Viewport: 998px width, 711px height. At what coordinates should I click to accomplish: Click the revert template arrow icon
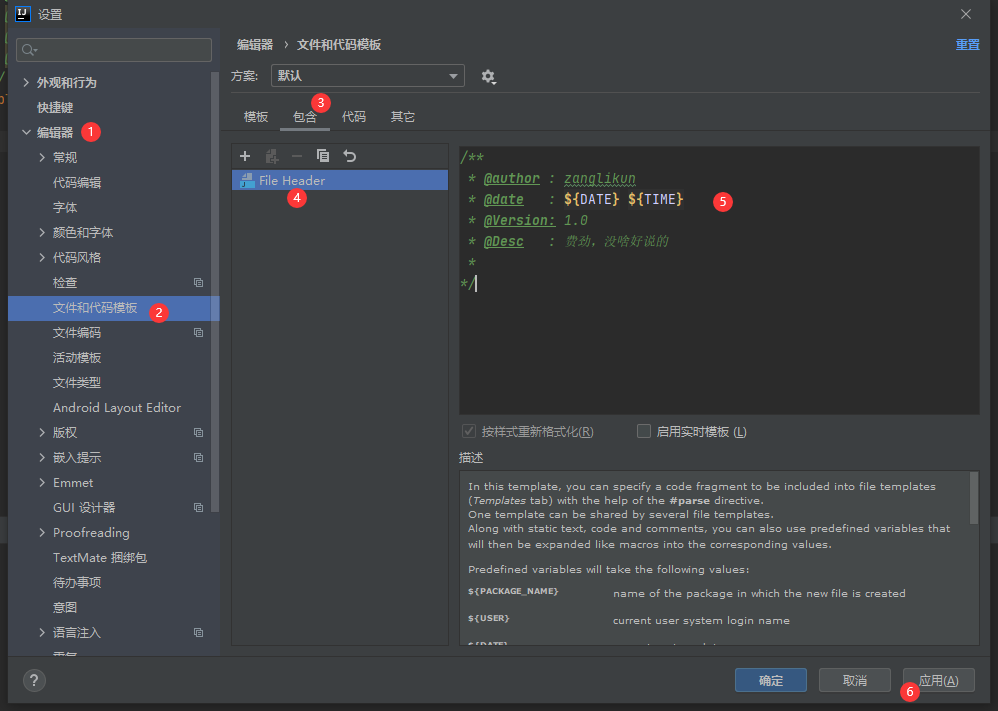(x=350, y=156)
